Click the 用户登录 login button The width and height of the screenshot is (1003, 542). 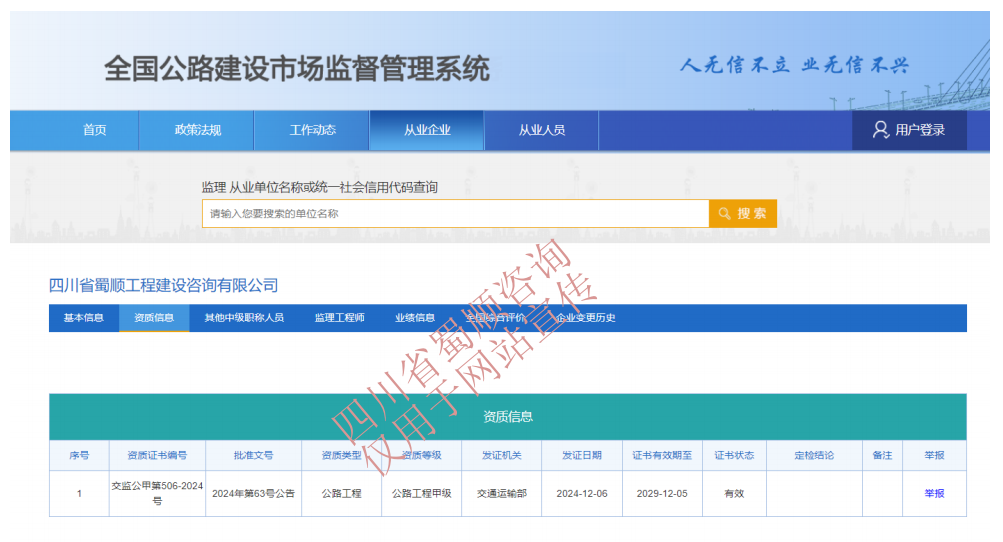(909, 130)
